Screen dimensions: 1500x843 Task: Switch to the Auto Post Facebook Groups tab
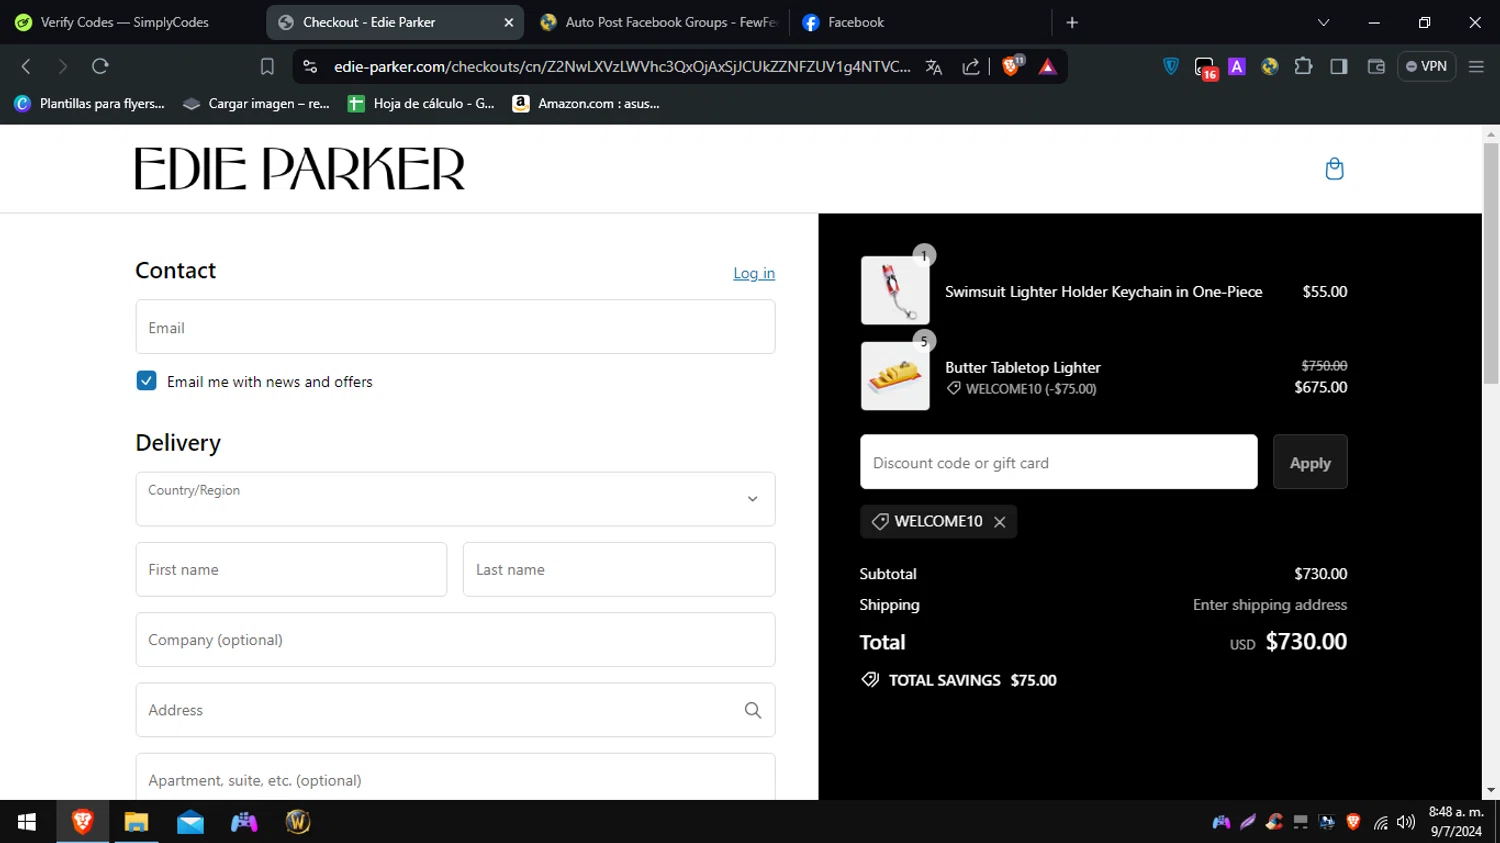tap(659, 22)
